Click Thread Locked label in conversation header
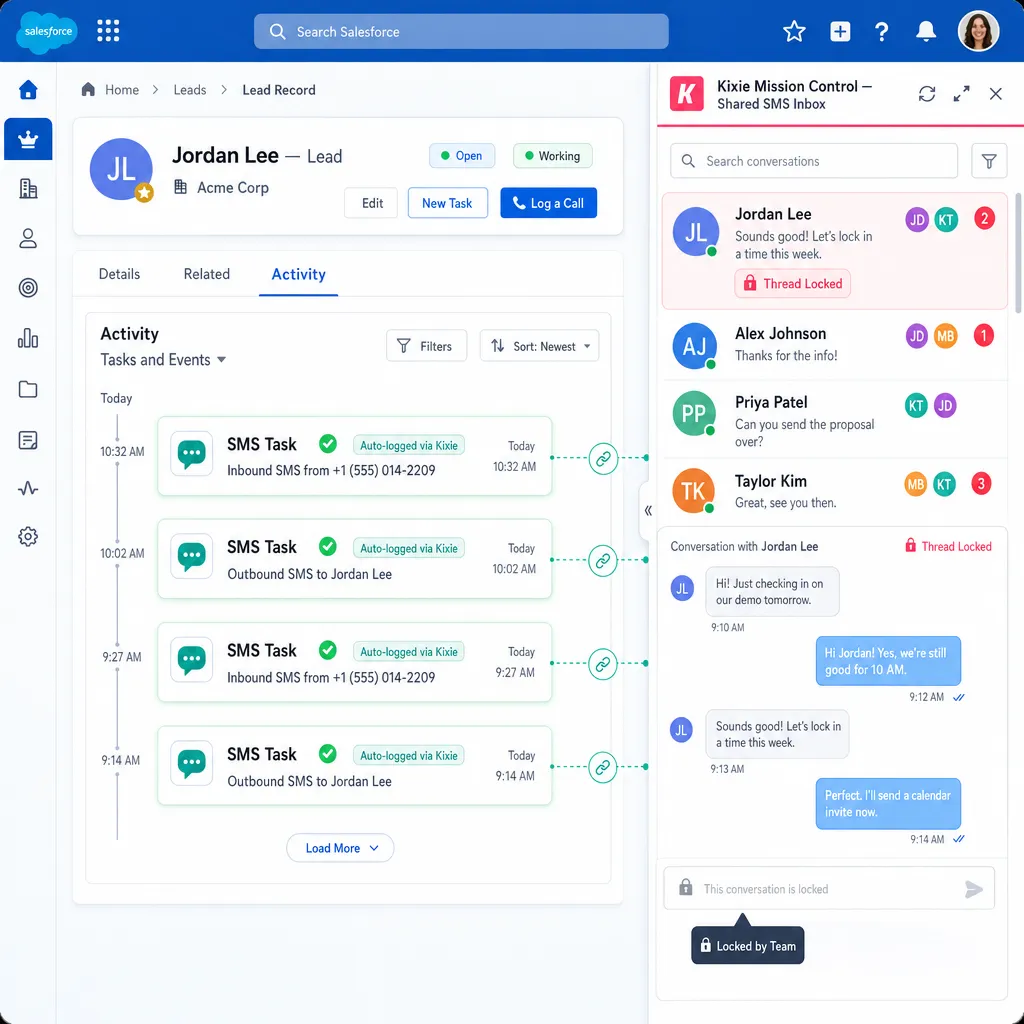 (948, 546)
